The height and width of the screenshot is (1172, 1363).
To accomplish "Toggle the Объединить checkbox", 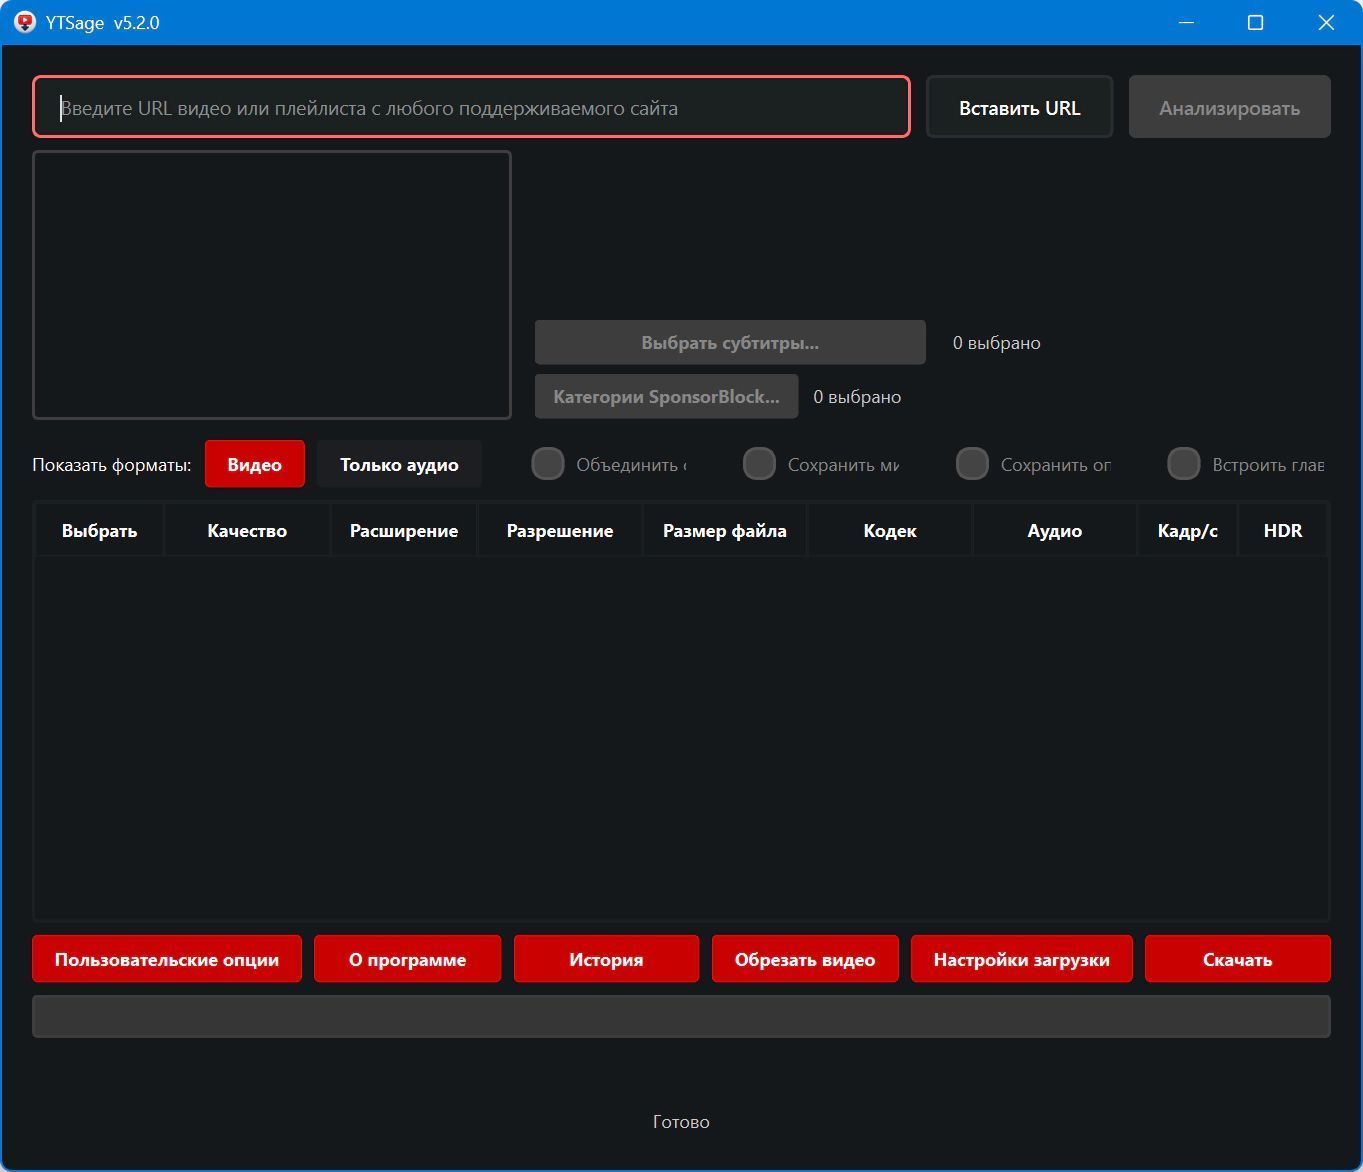I will pyautogui.click(x=548, y=464).
